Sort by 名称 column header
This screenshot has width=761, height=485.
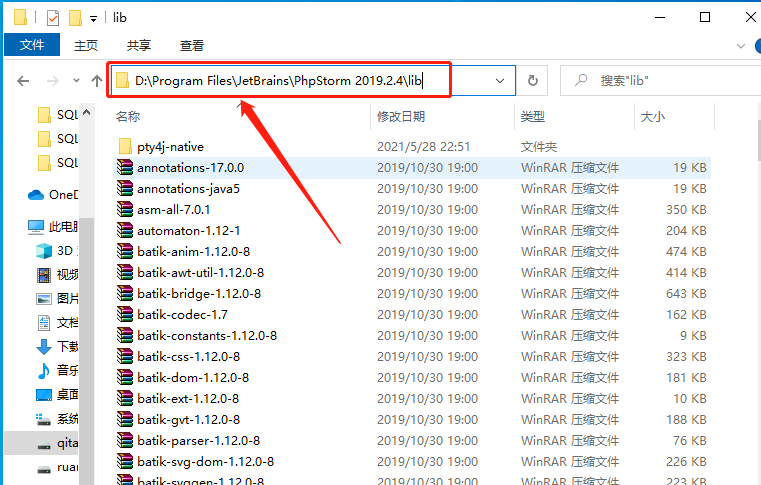(x=128, y=117)
